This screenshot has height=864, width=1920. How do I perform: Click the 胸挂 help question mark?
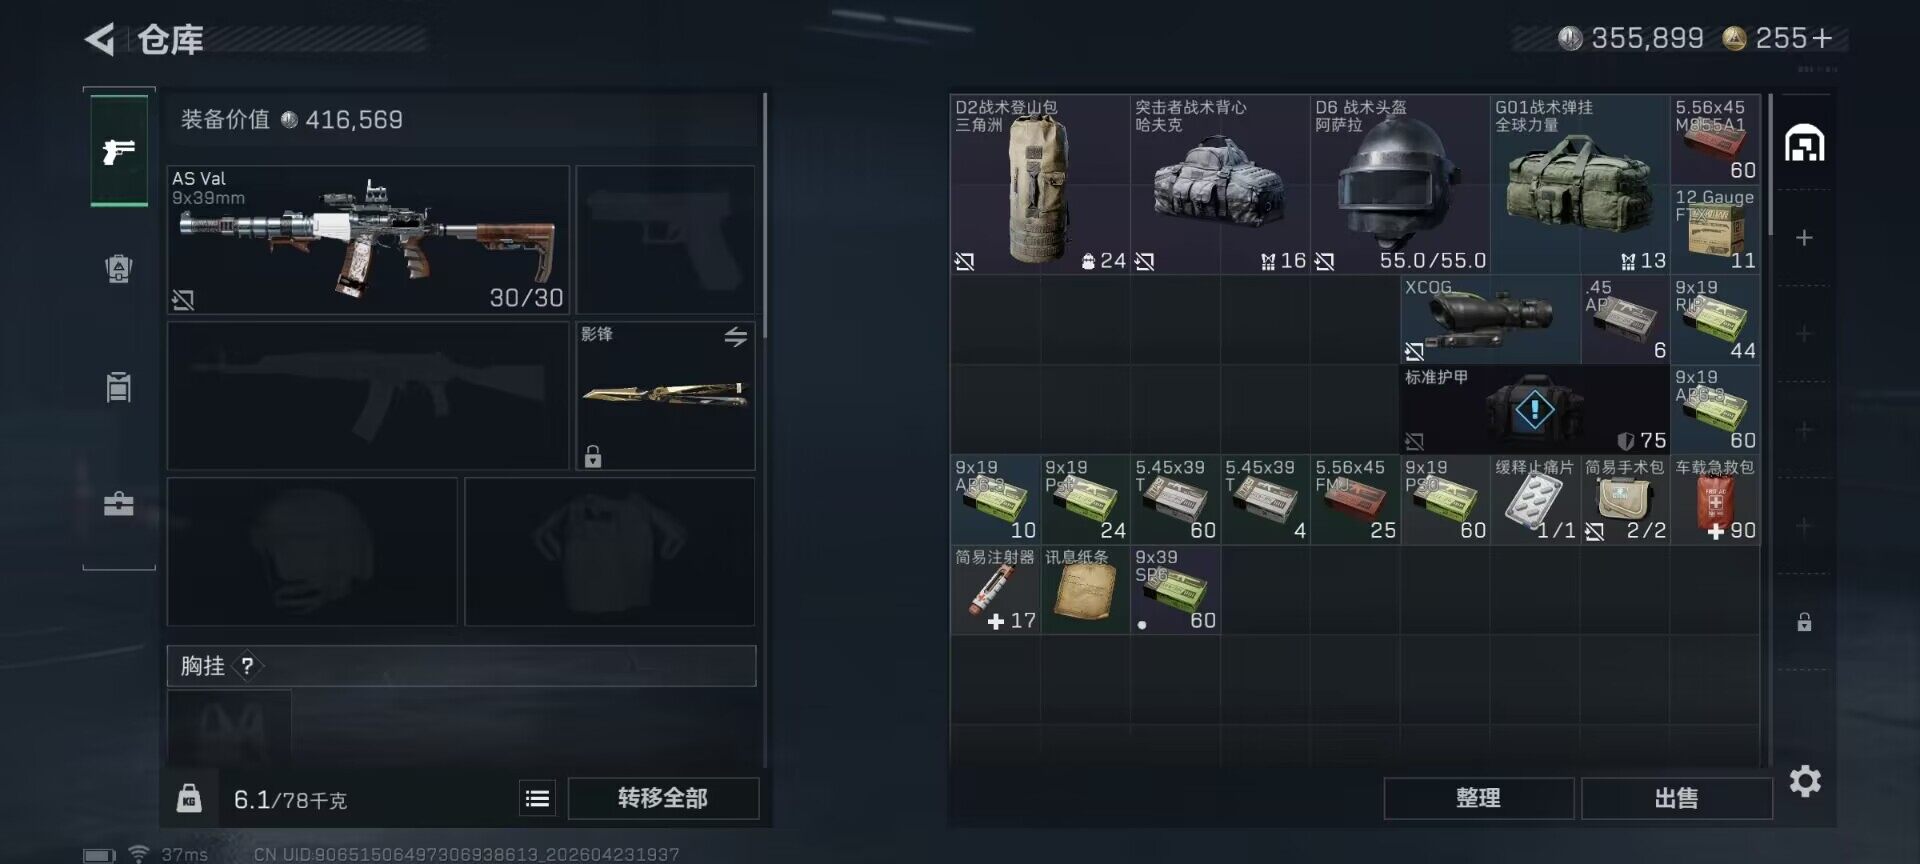coord(247,666)
